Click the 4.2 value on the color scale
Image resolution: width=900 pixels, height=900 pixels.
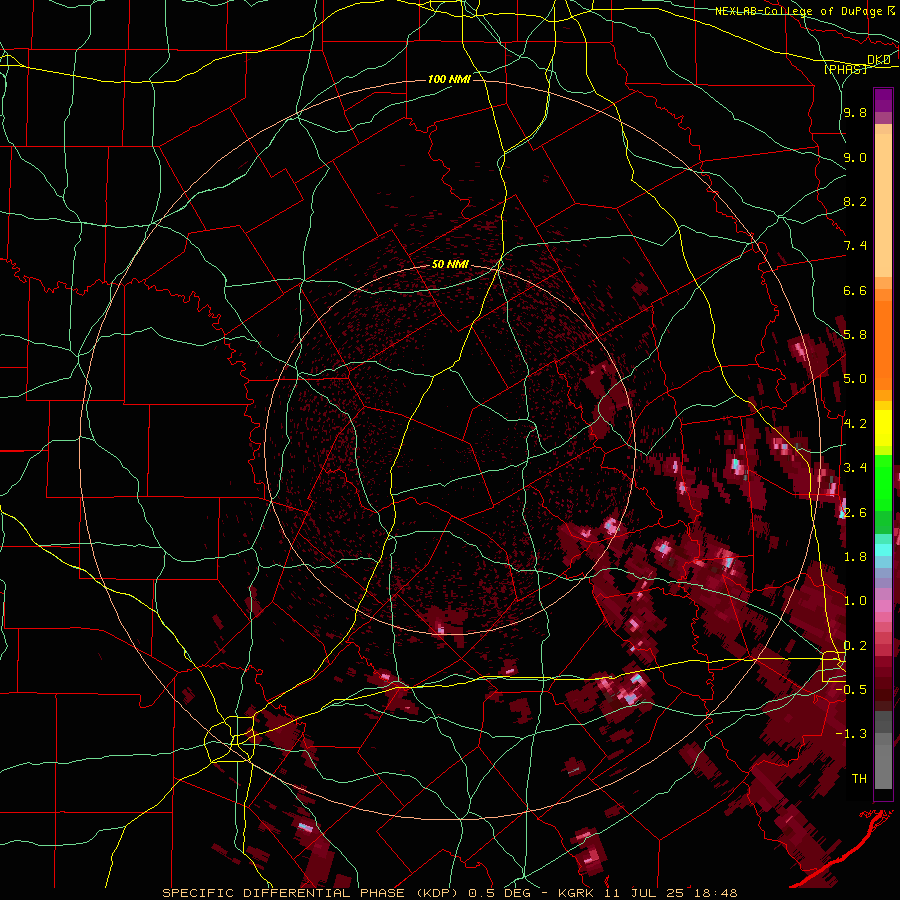[855, 424]
